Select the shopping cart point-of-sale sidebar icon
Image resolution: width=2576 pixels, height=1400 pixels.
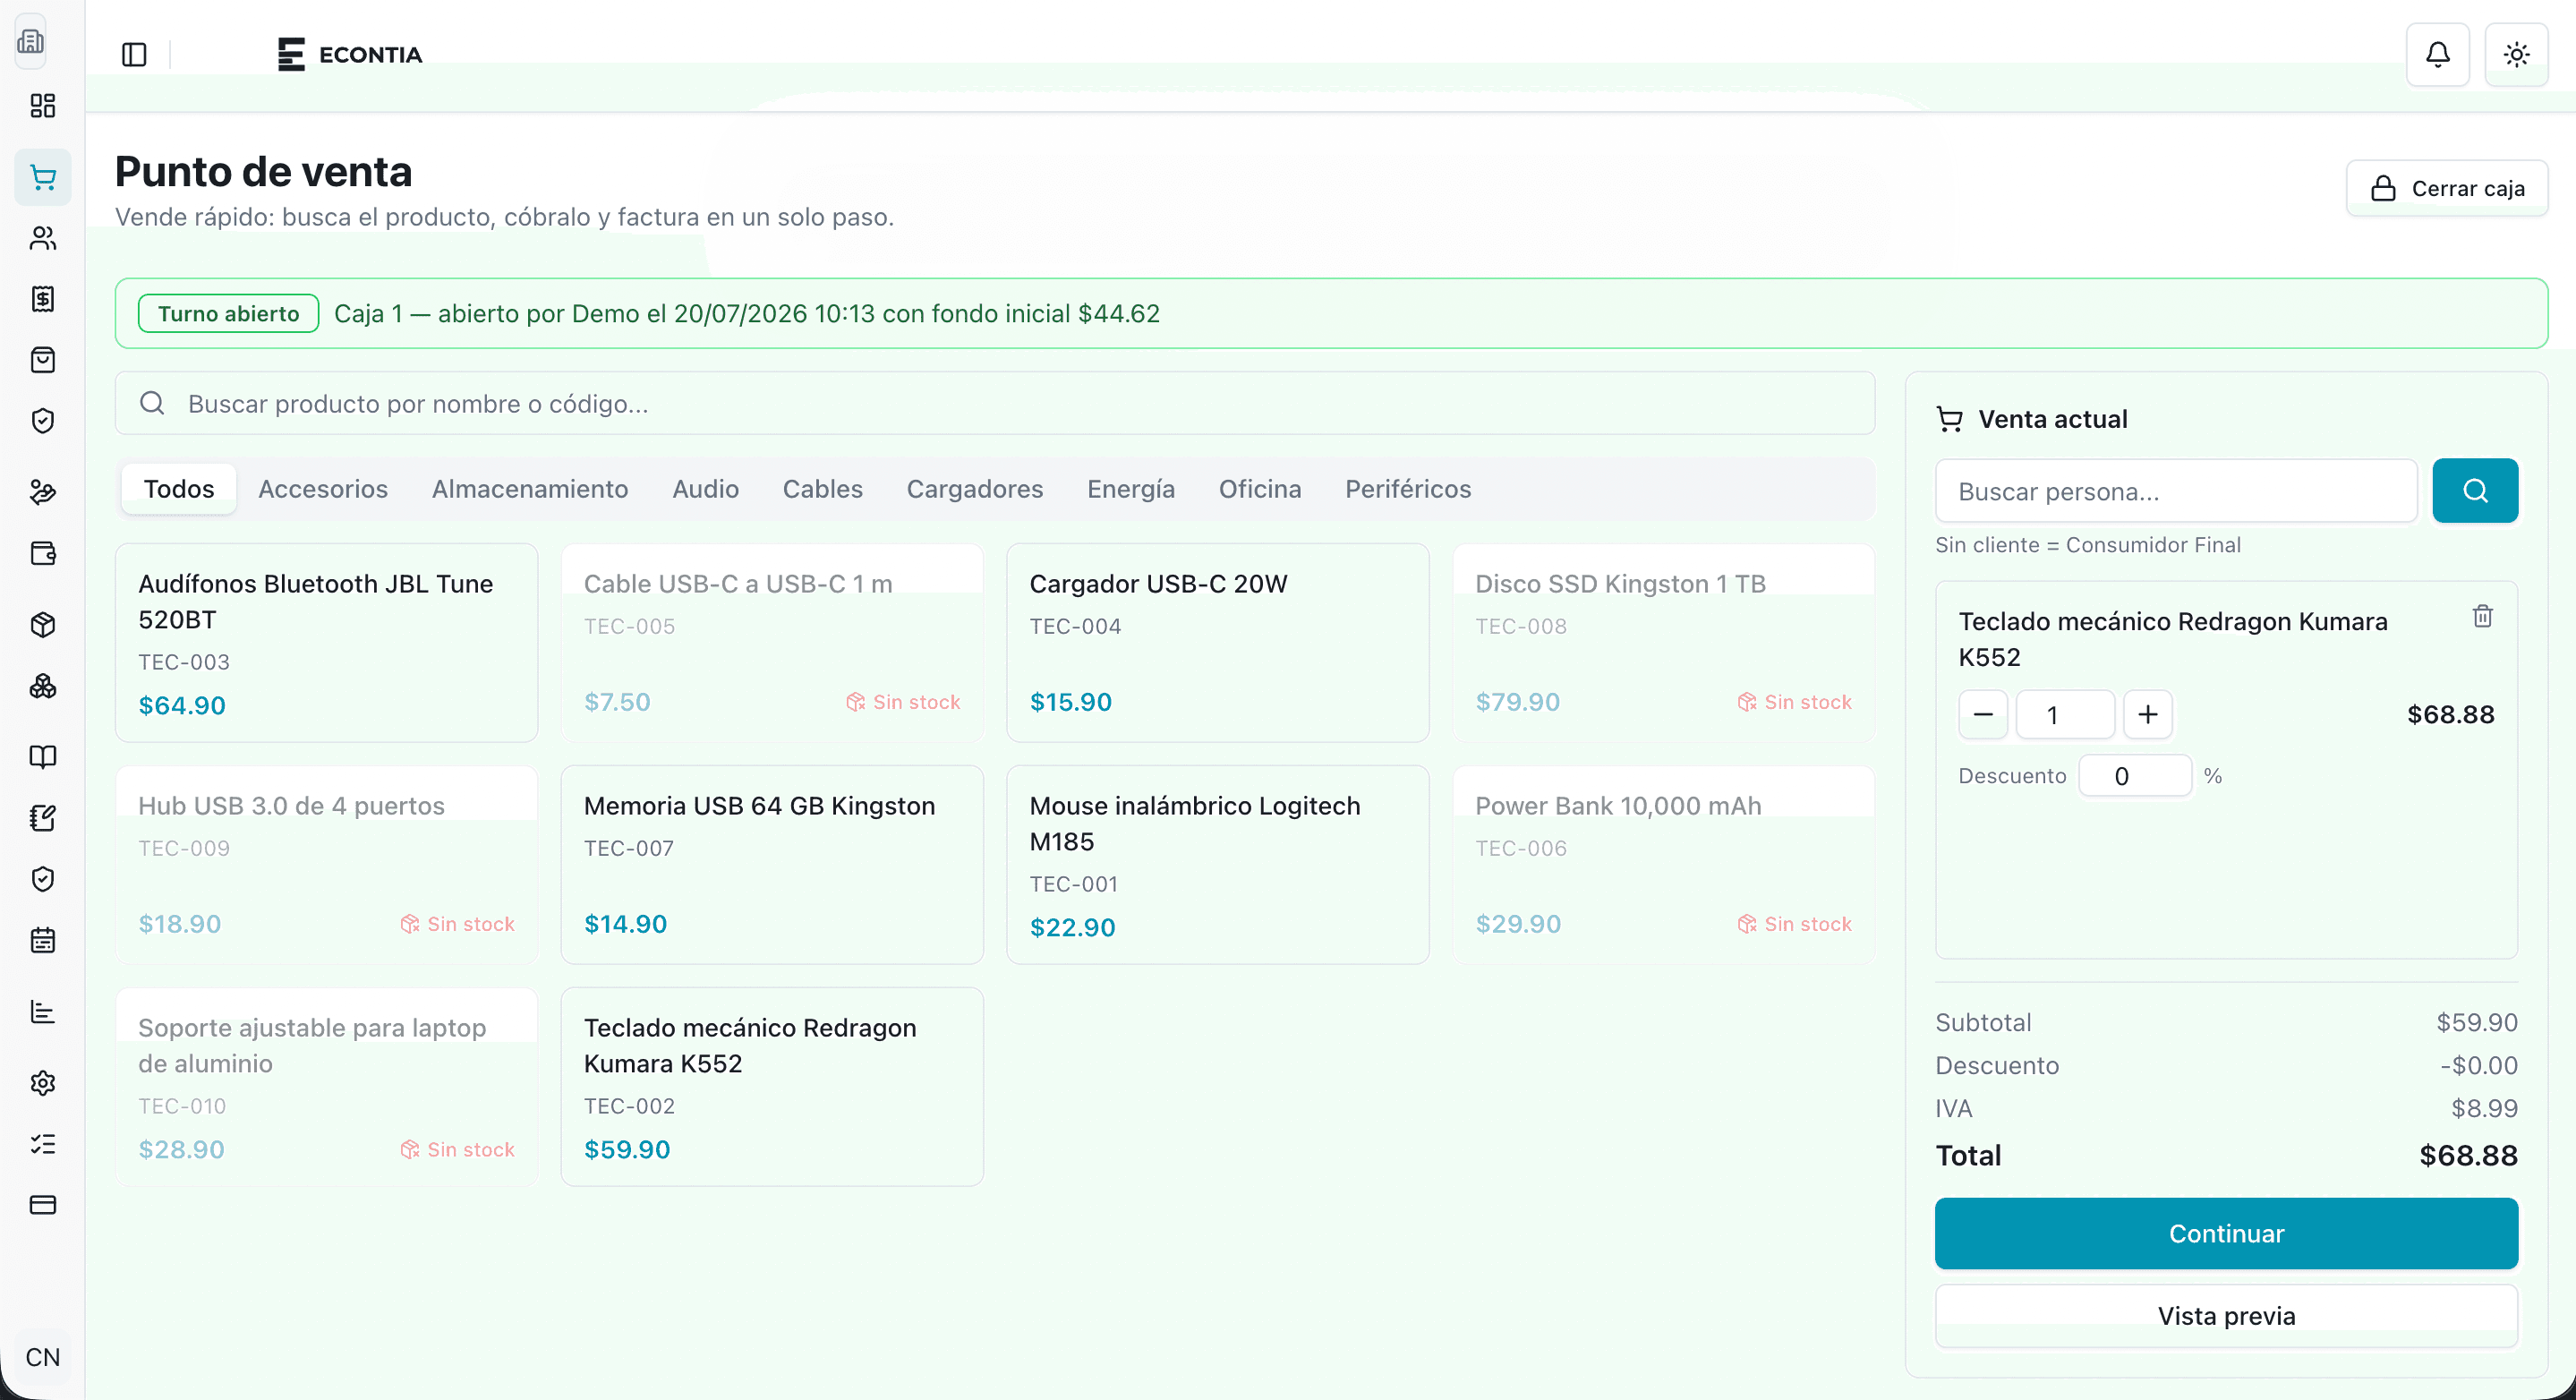(x=43, y=178)
